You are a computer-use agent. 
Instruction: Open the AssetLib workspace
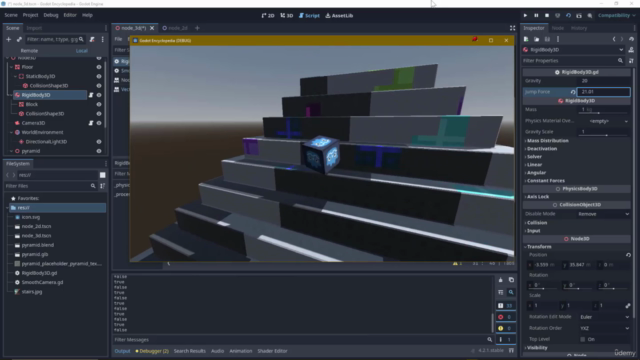339,16
